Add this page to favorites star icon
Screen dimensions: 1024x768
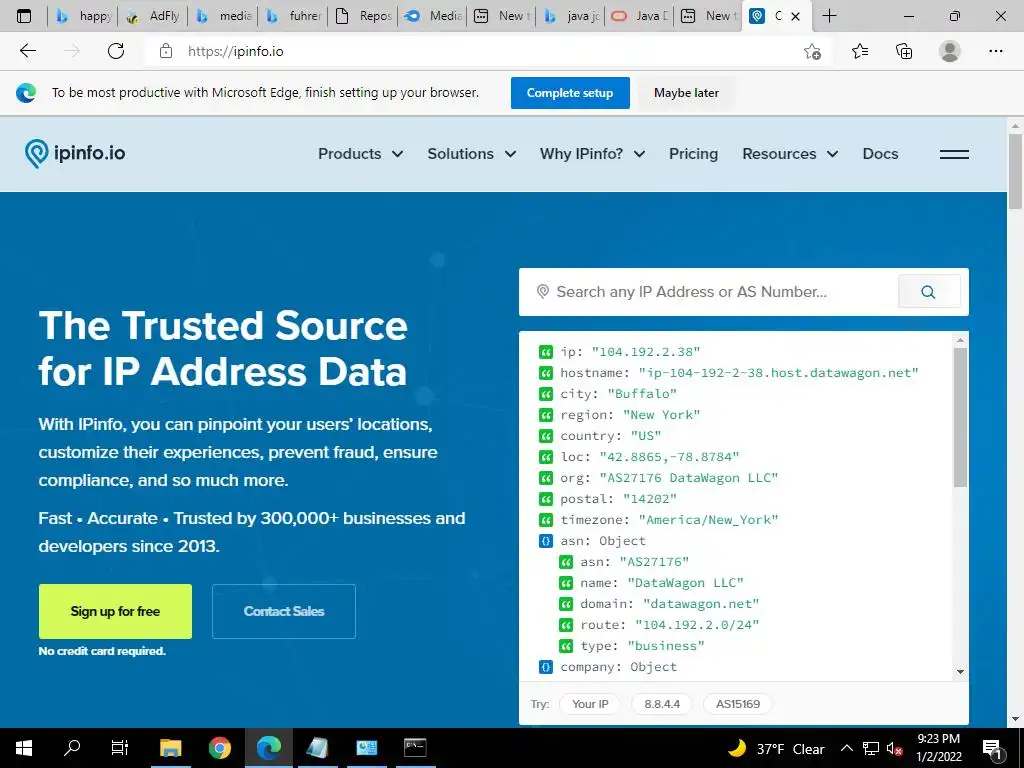pyautogui.click(x=812, y=52)
